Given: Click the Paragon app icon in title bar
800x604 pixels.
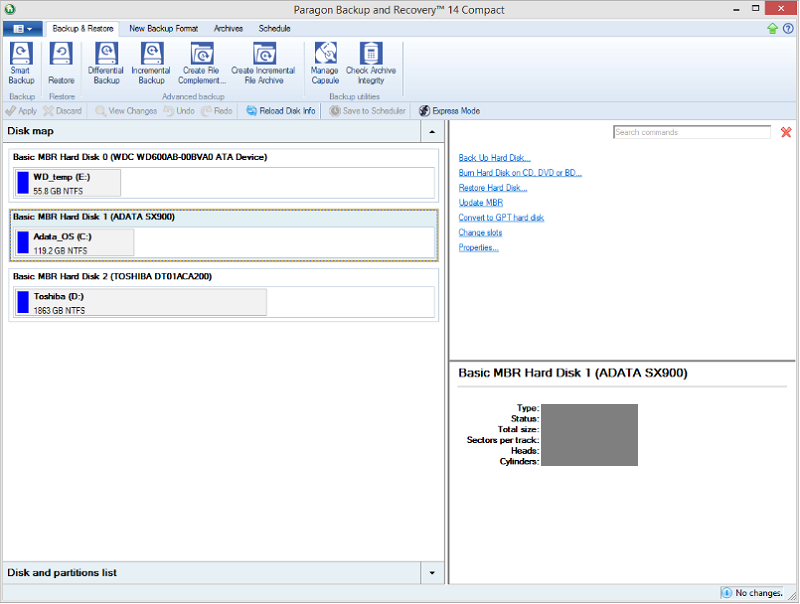Looking at the screenshot, I should click(10, 9).
